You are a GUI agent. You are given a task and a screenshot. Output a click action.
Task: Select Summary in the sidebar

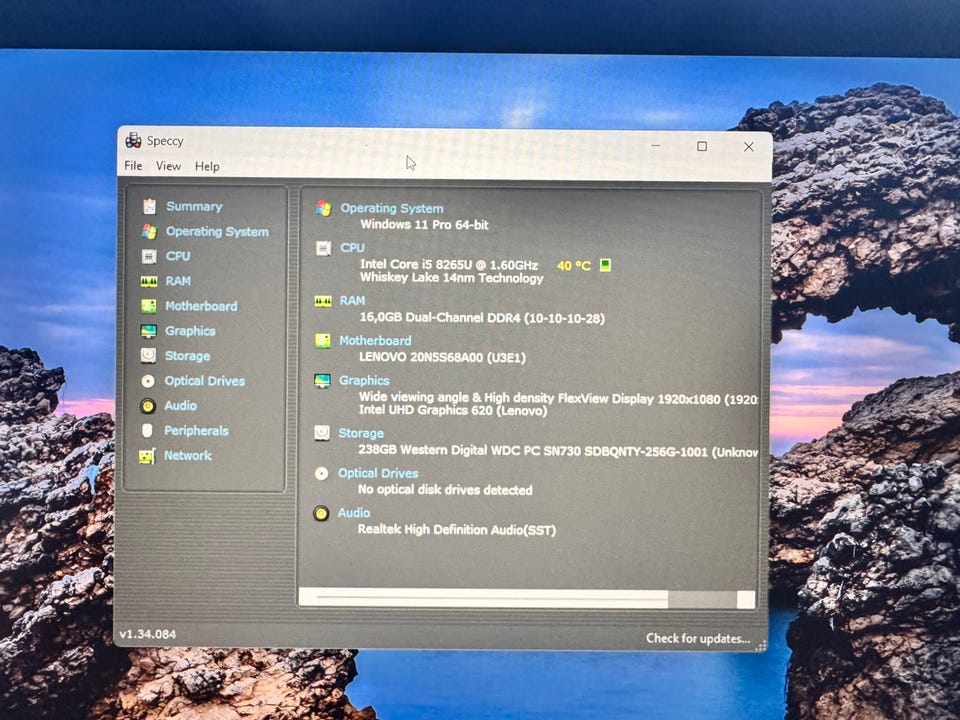[x=194, y=206]
